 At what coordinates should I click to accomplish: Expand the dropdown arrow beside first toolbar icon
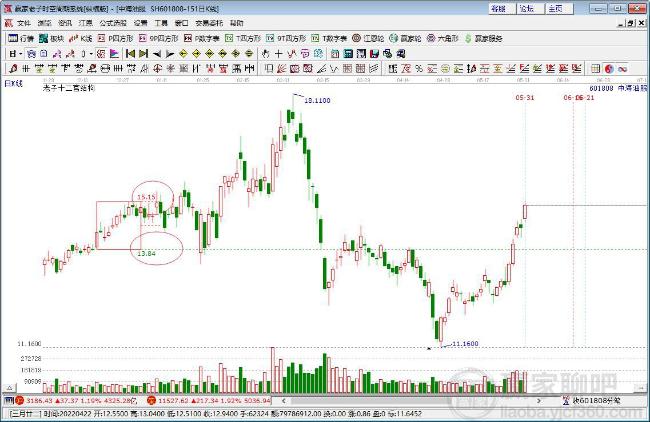click(x=20, y=53)
